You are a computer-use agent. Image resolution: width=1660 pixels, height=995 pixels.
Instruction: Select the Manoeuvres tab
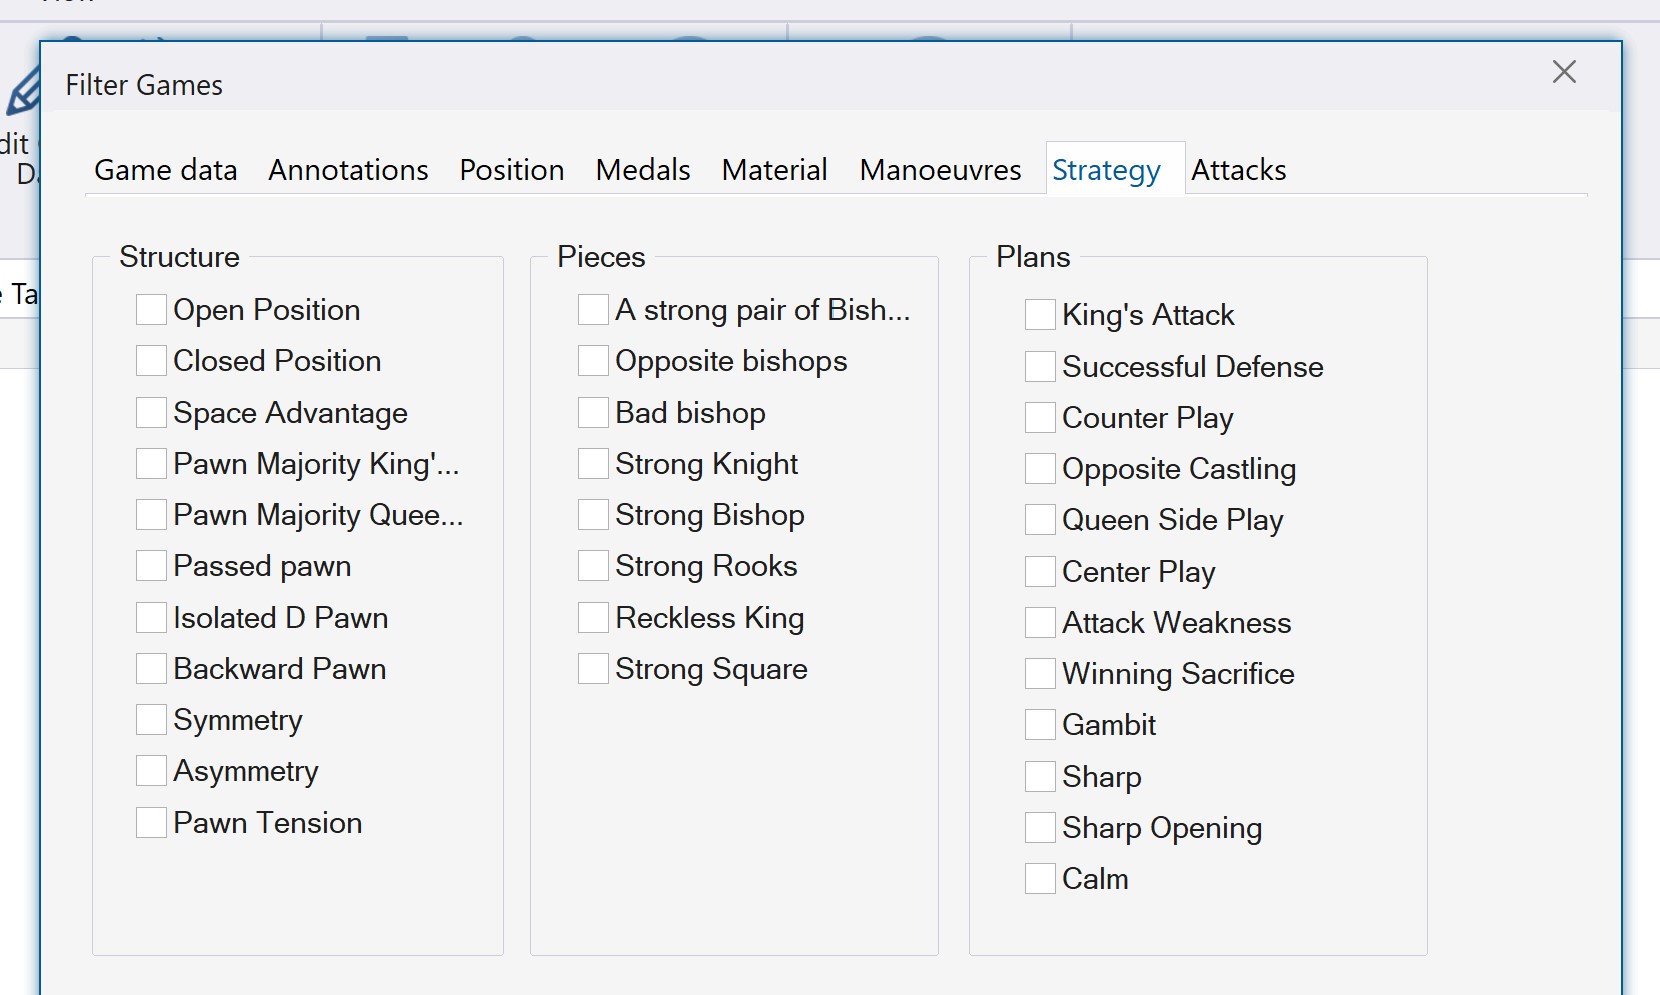pos(940,169)
